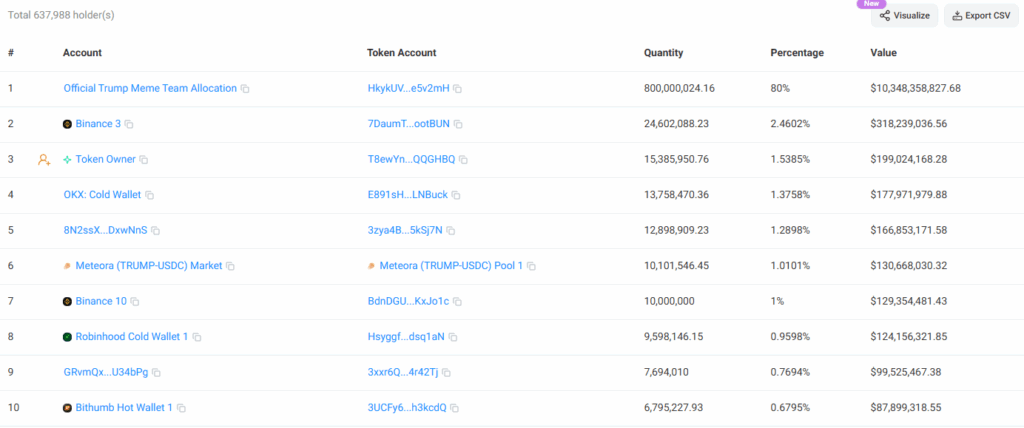Copy token account 3xxr6Q...4r42Tj
Viewport: 1024px width, 428px height.
point(446,372)
